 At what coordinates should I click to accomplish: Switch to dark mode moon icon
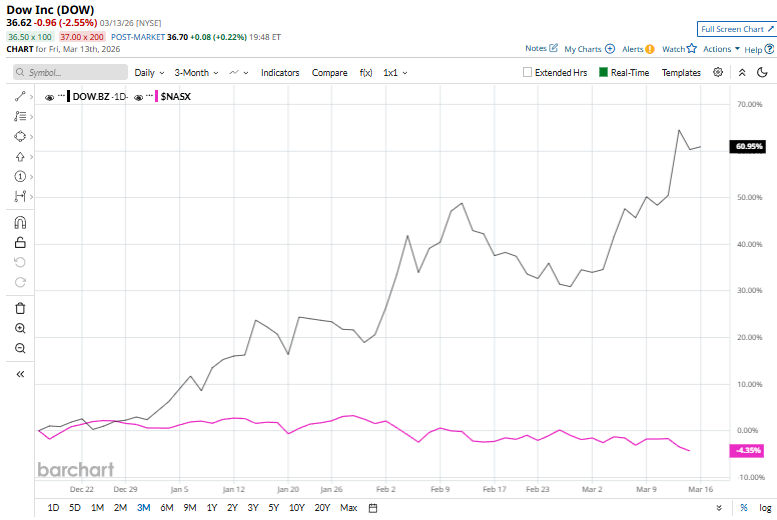pos(762,72)
